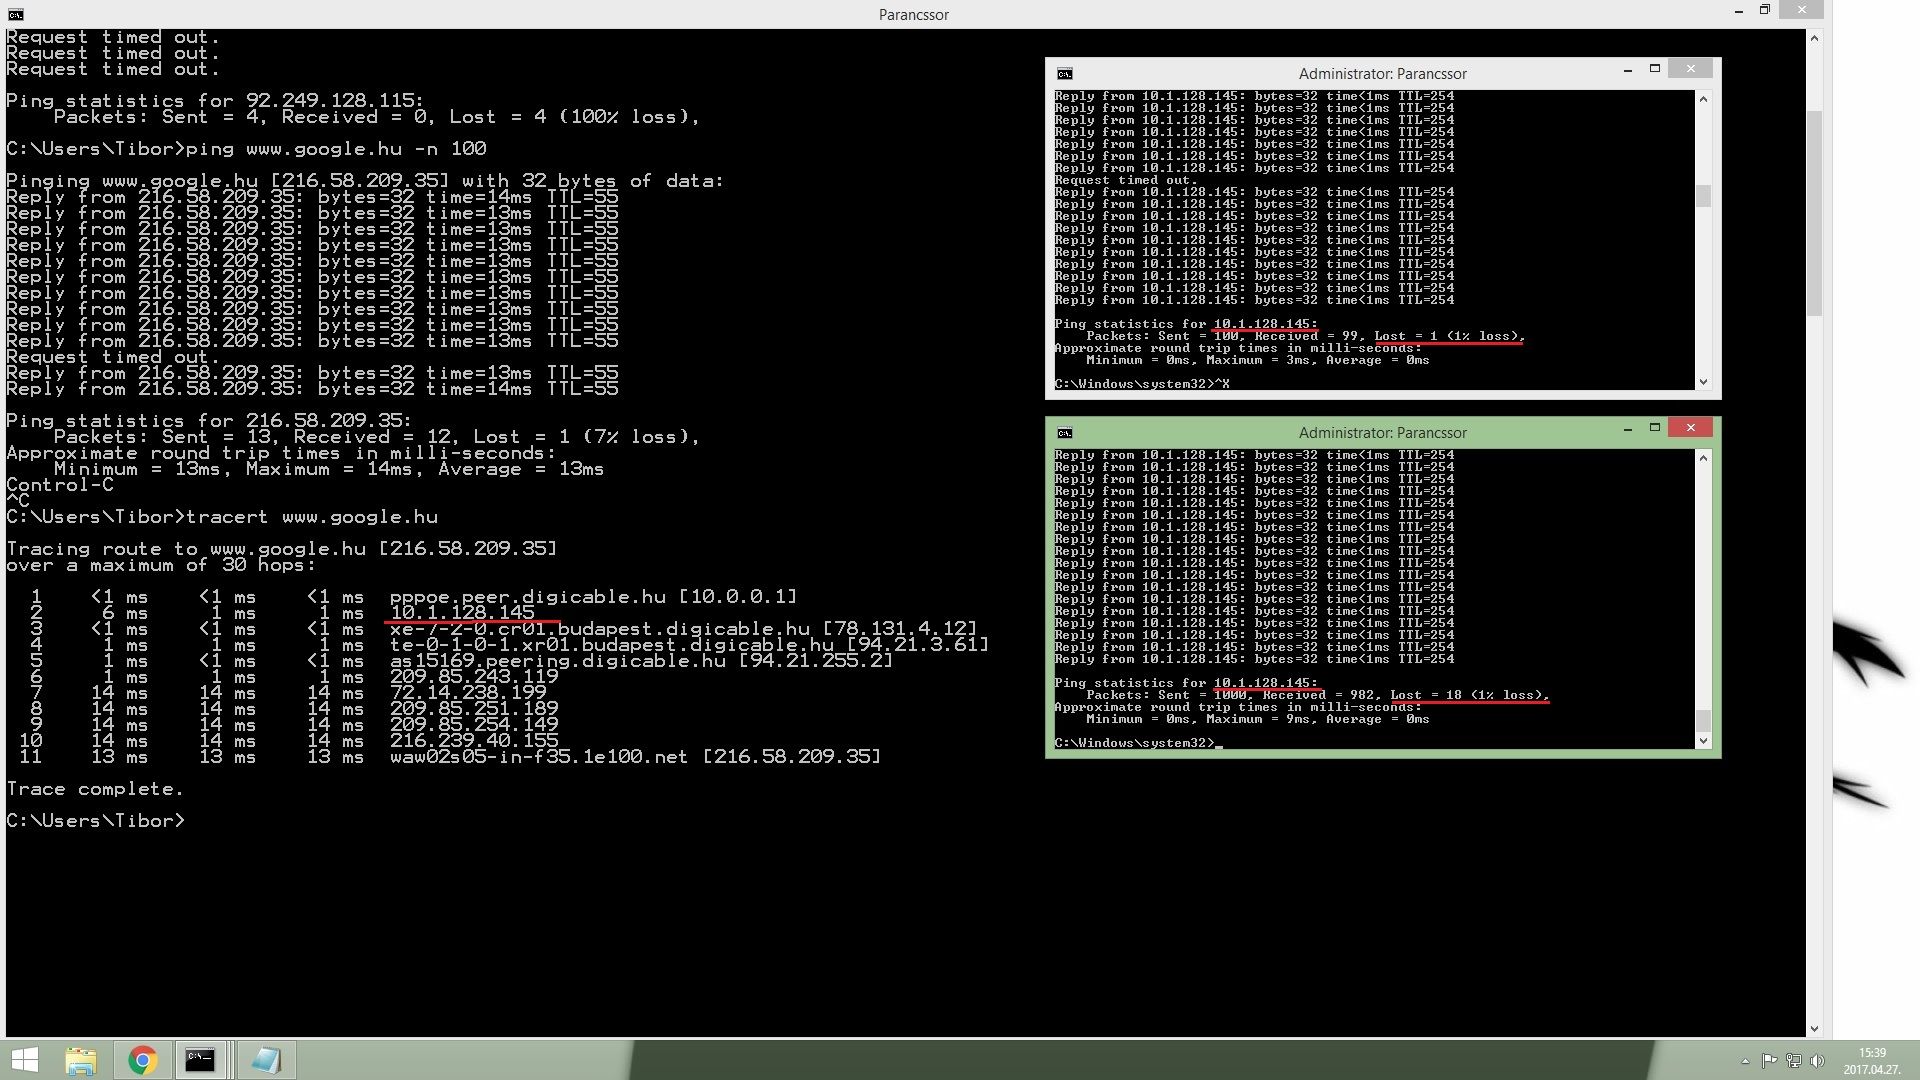Open the taskbar clock showing 15:39

(1872, 1061)
